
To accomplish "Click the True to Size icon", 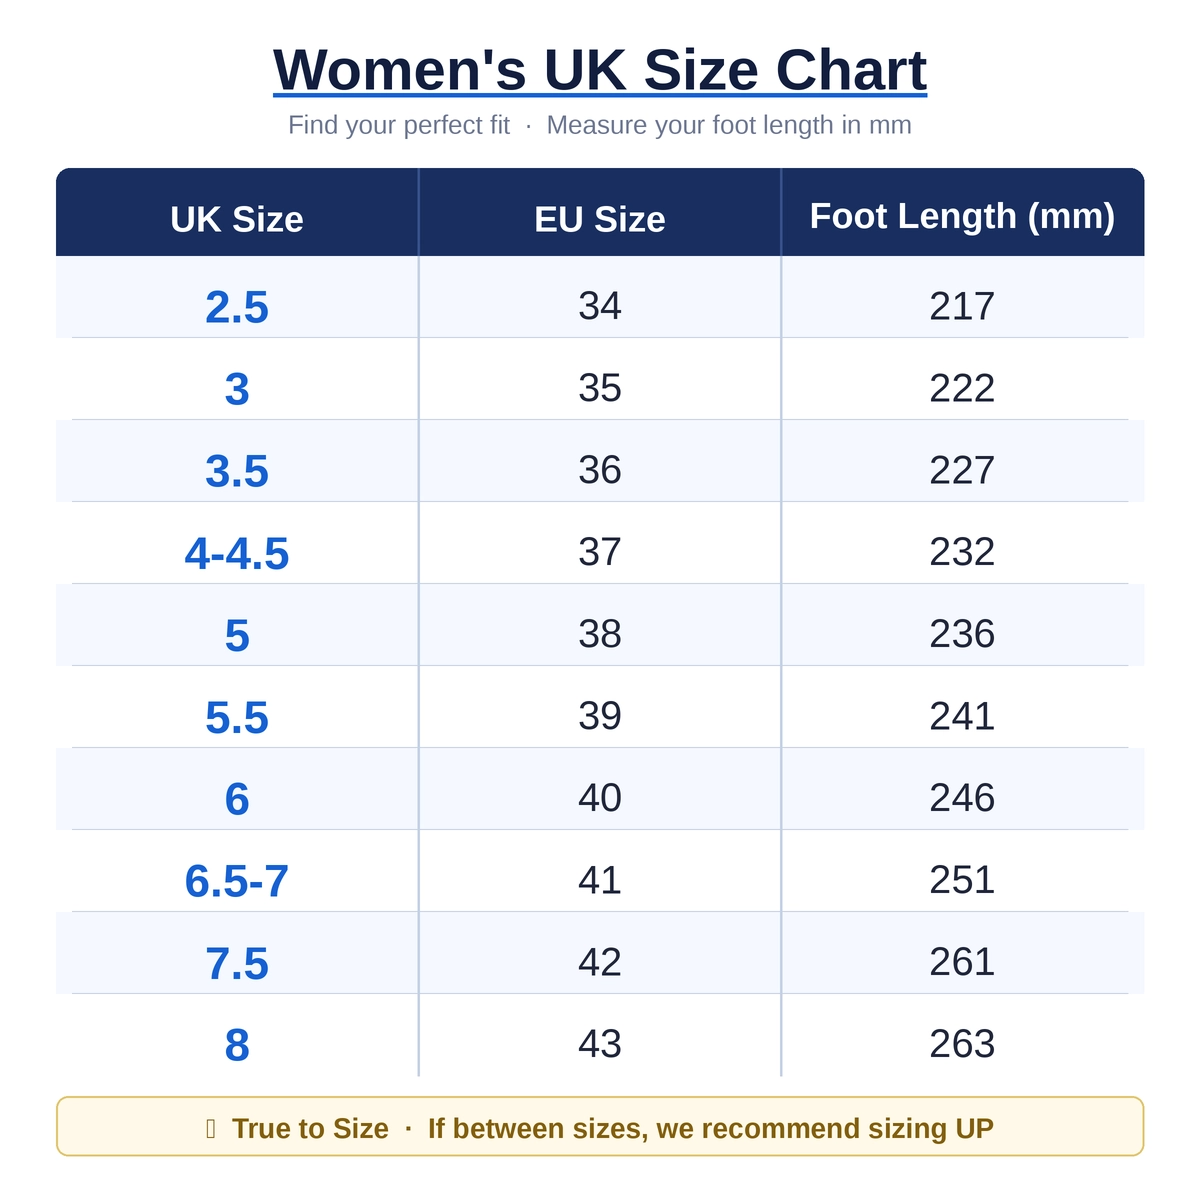I will [211, 1129].
